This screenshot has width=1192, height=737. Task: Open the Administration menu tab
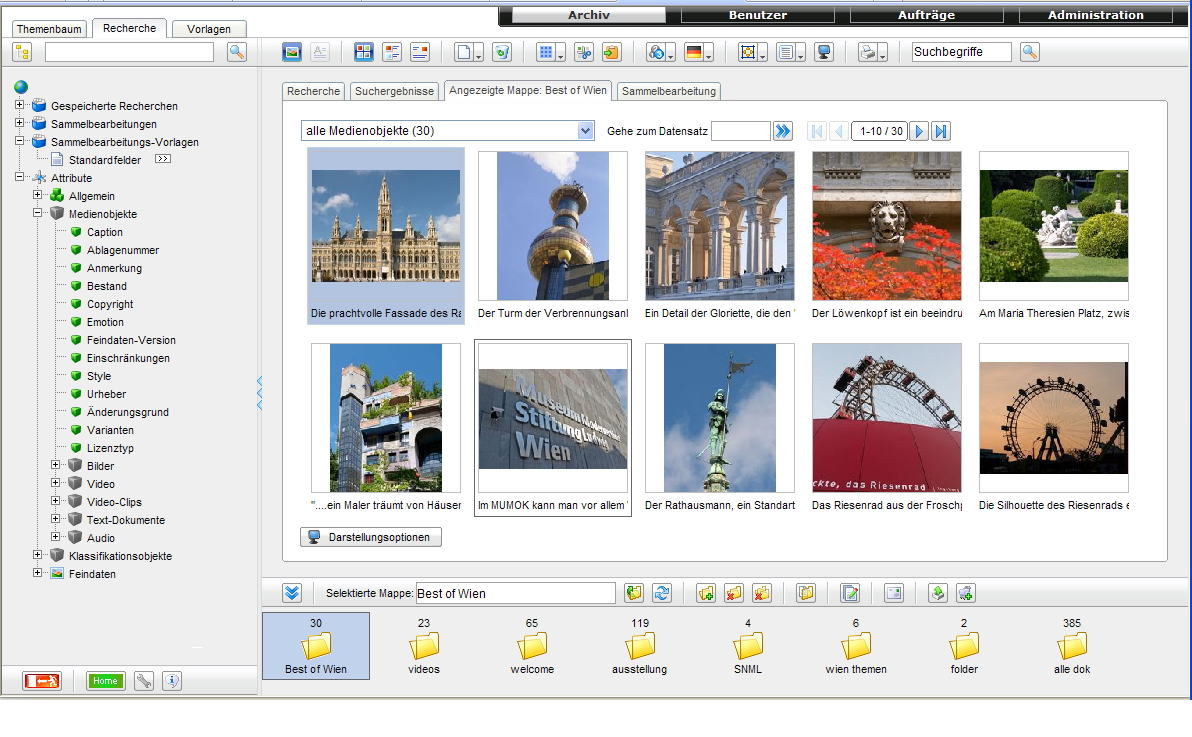(1095, 15)
